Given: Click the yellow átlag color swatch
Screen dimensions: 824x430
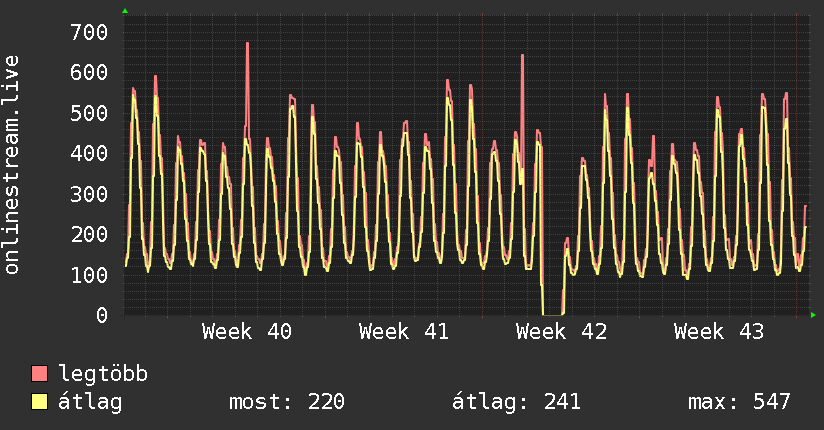Looking at the screenshot, I should click(x=39, y=401).
